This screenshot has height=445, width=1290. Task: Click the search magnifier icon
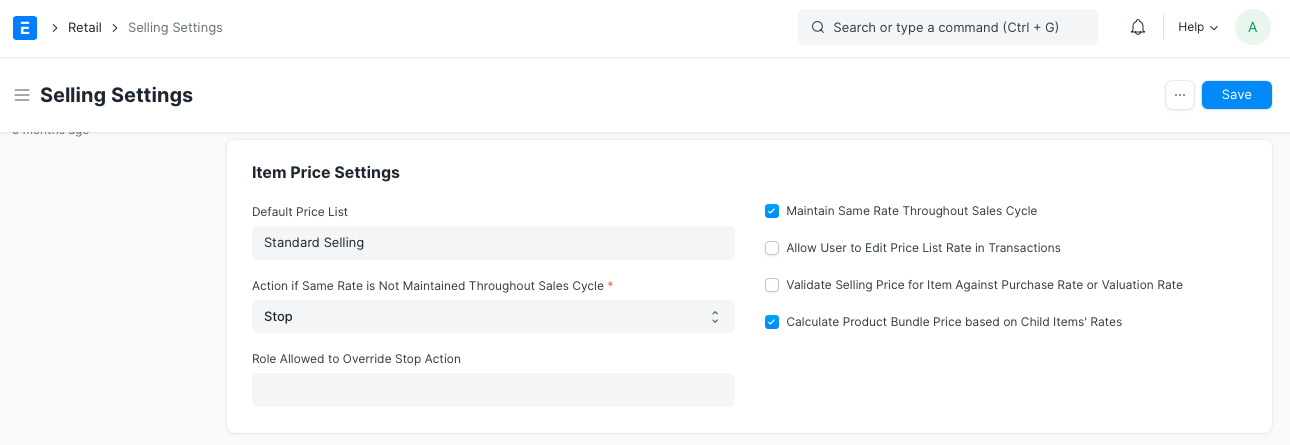[x=818, y=27]
